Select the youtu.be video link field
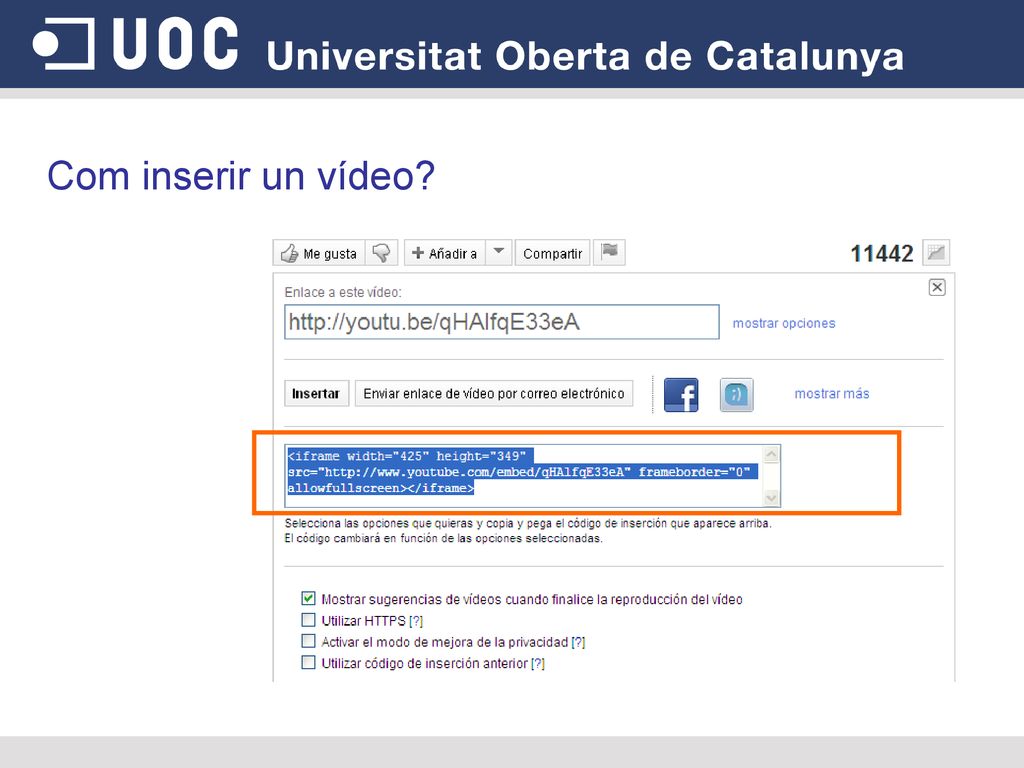This screenshot has height=768, width=1024. point(502,322)
